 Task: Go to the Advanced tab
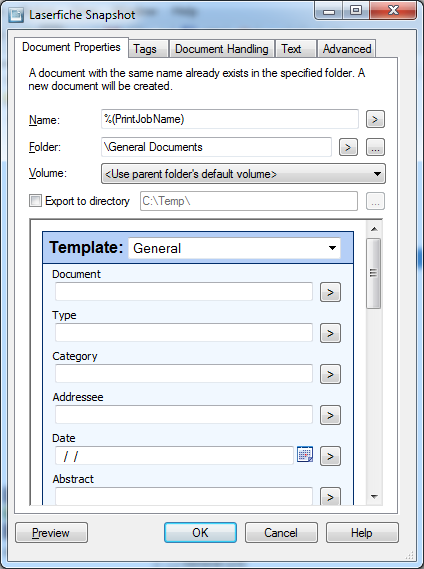click(x=347, y=49)
